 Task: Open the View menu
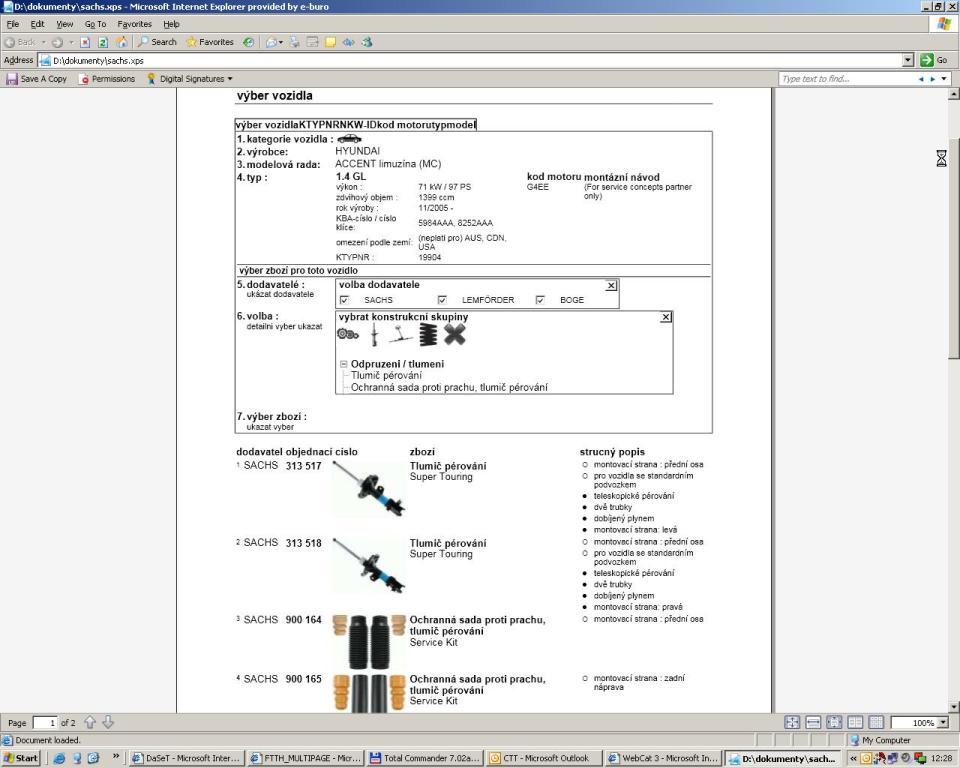(x=64, y=24)
